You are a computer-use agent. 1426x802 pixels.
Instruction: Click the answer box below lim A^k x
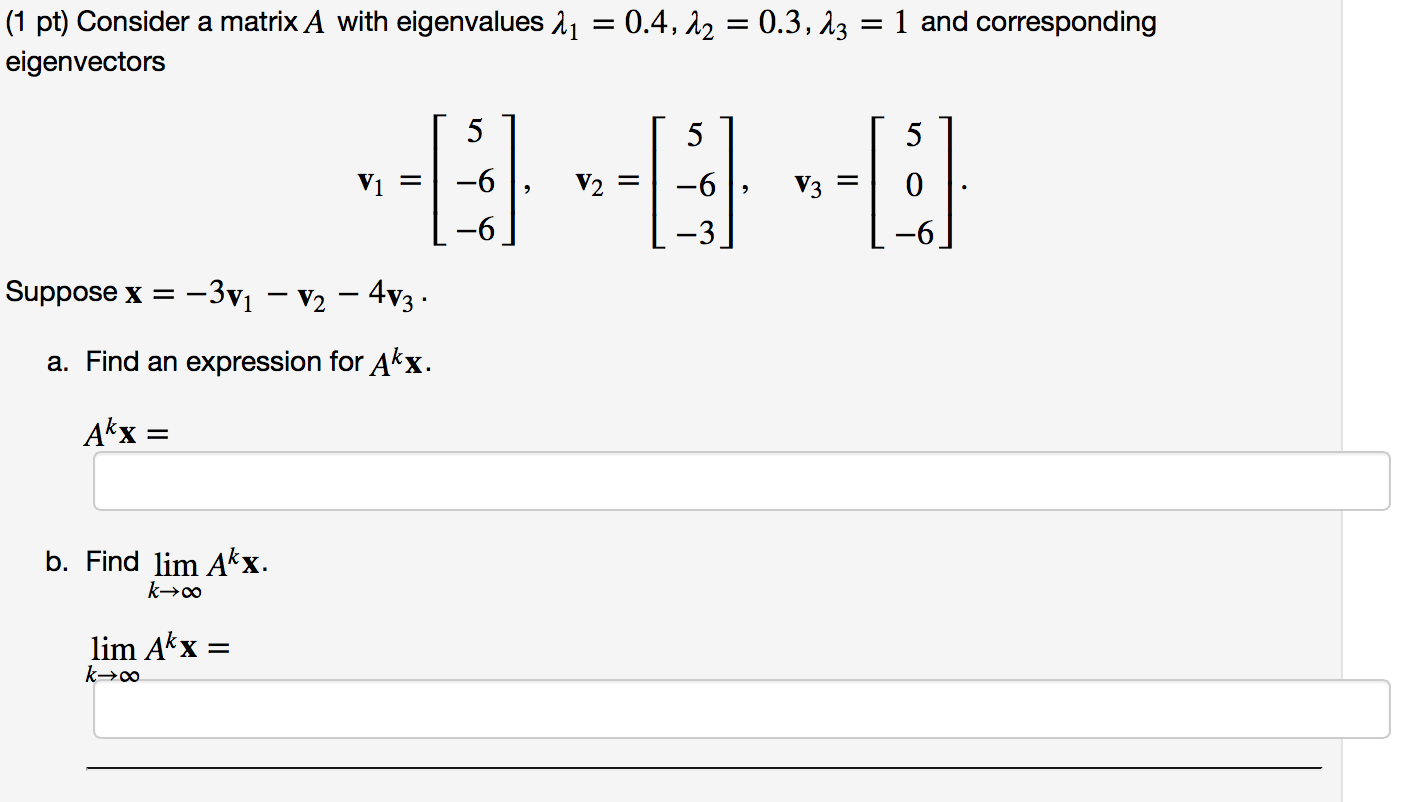[740, 711]
